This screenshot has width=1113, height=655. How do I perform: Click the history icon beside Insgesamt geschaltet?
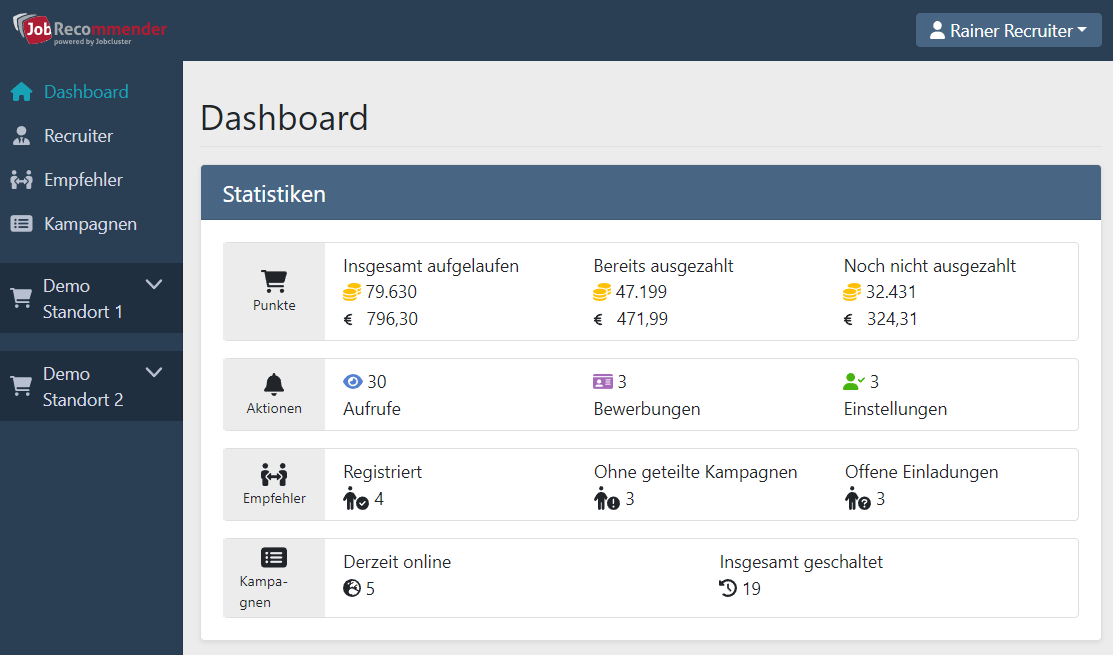pyautogui.click(x=729, y=588)
